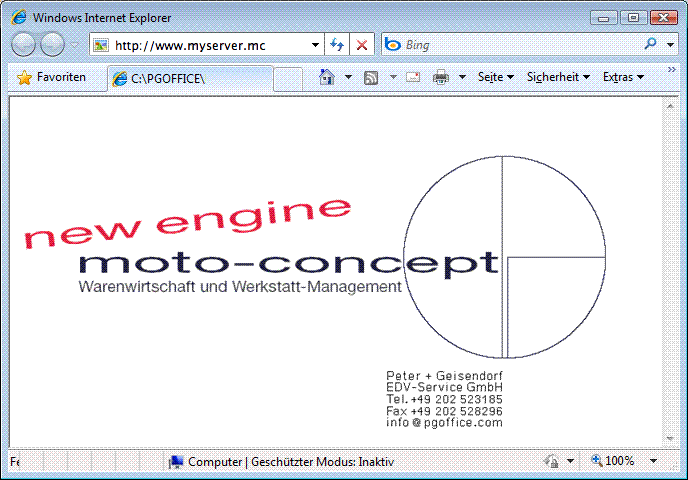Image resolution: width=688 pixels, height=480 pixels.
Task: Expand the Print options dropdown arrow
Action: pos(462,77)
